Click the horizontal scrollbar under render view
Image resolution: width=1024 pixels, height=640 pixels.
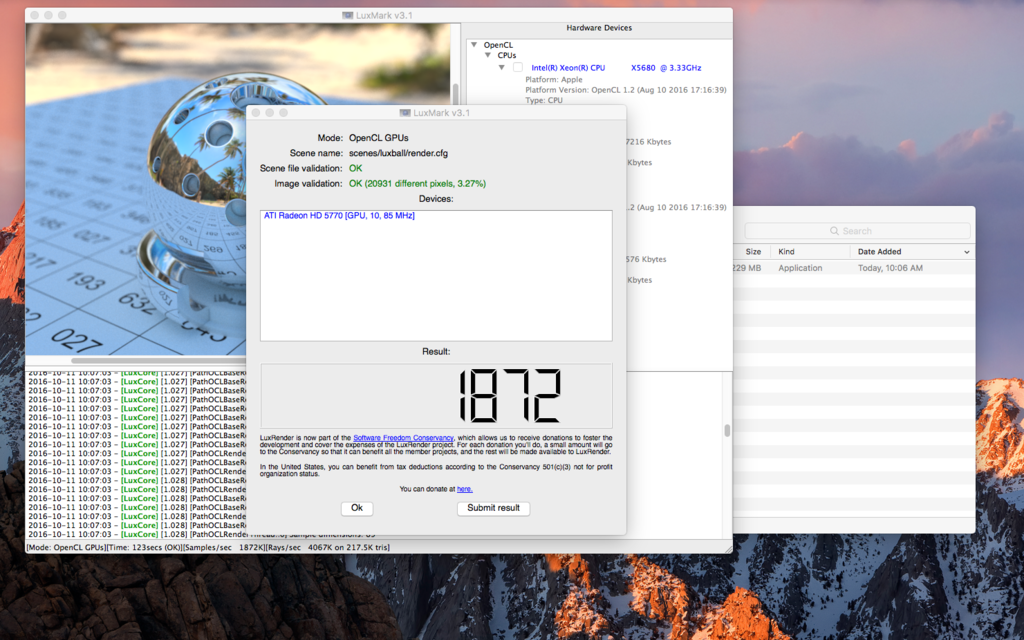(157, 360)
